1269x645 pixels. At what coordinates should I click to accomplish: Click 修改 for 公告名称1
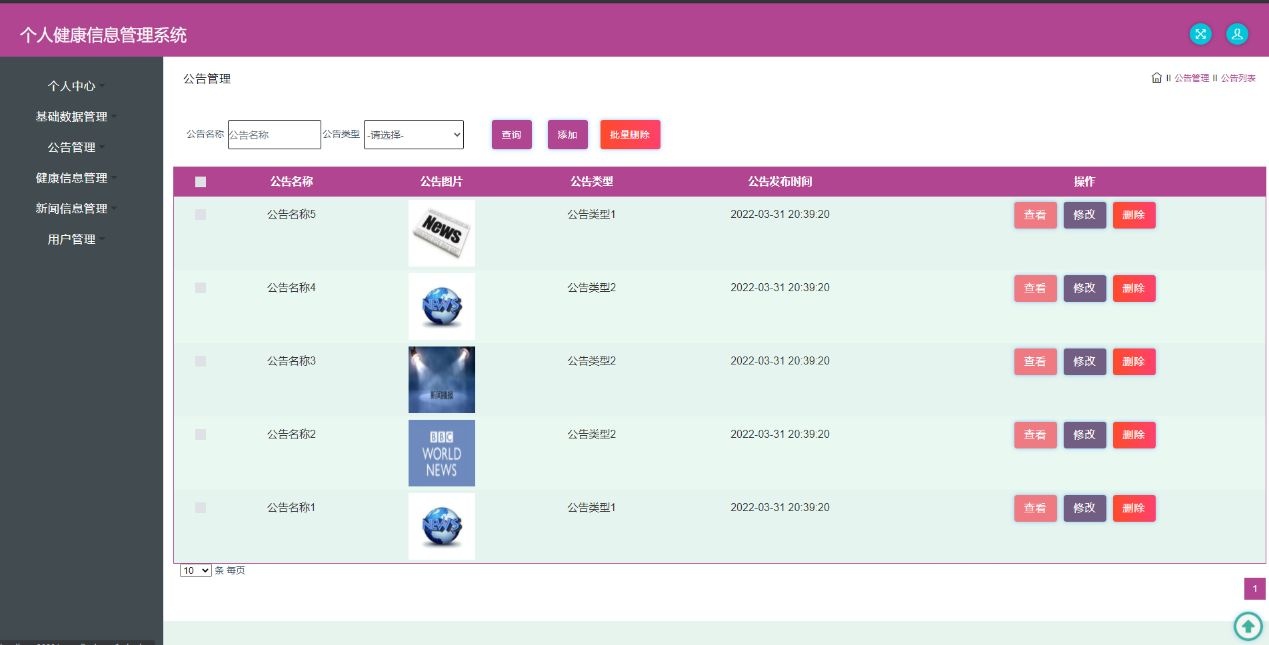[x=1085, y=508]
